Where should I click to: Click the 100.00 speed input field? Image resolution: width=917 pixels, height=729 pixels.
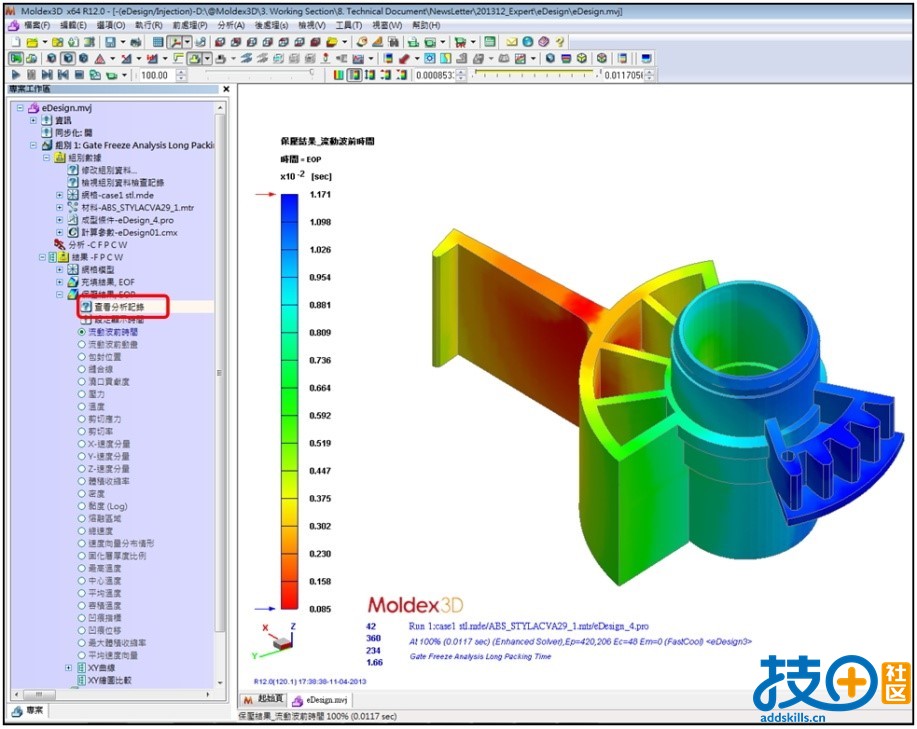coord(157,75)
